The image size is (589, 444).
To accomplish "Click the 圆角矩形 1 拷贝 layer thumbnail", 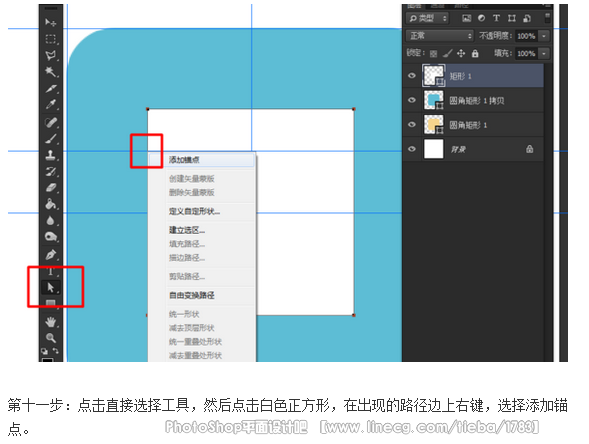I will point(434,100).
